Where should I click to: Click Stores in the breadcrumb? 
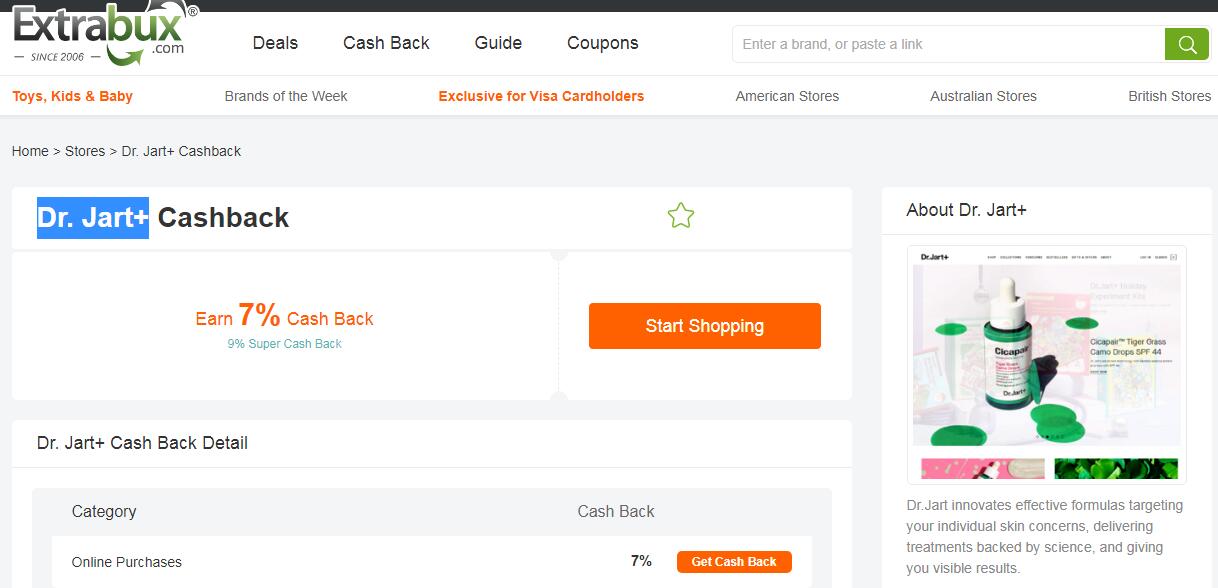click(x=85, y=151)
